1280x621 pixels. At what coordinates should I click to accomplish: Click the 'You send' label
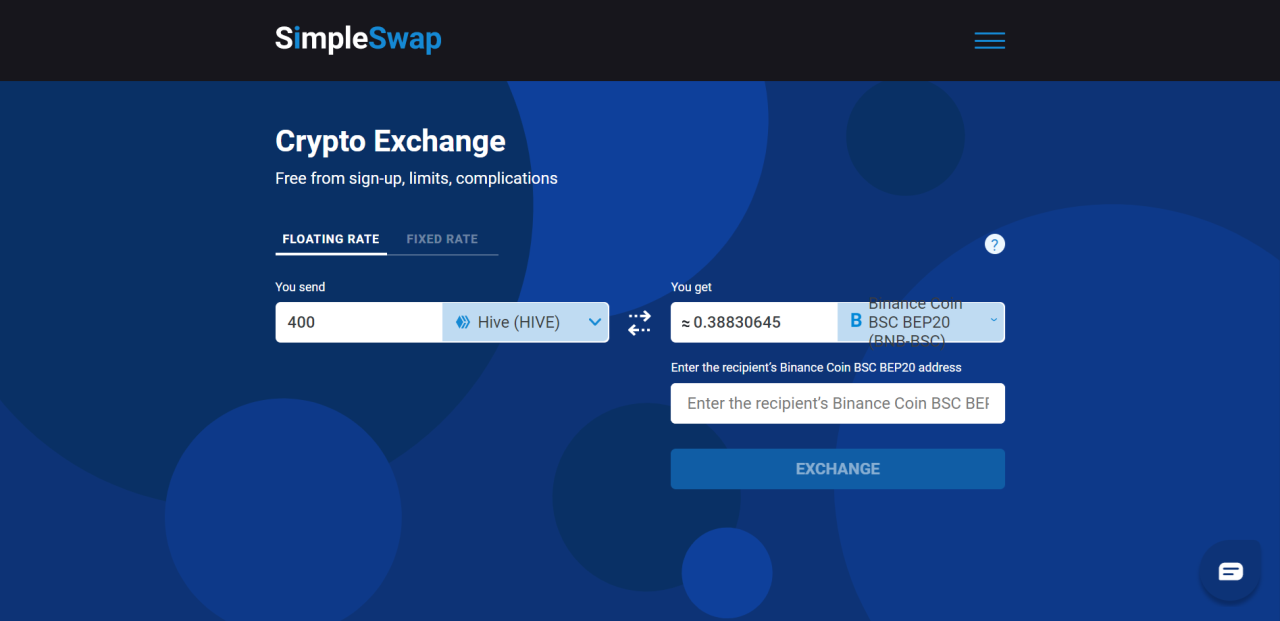click(300, 287)
